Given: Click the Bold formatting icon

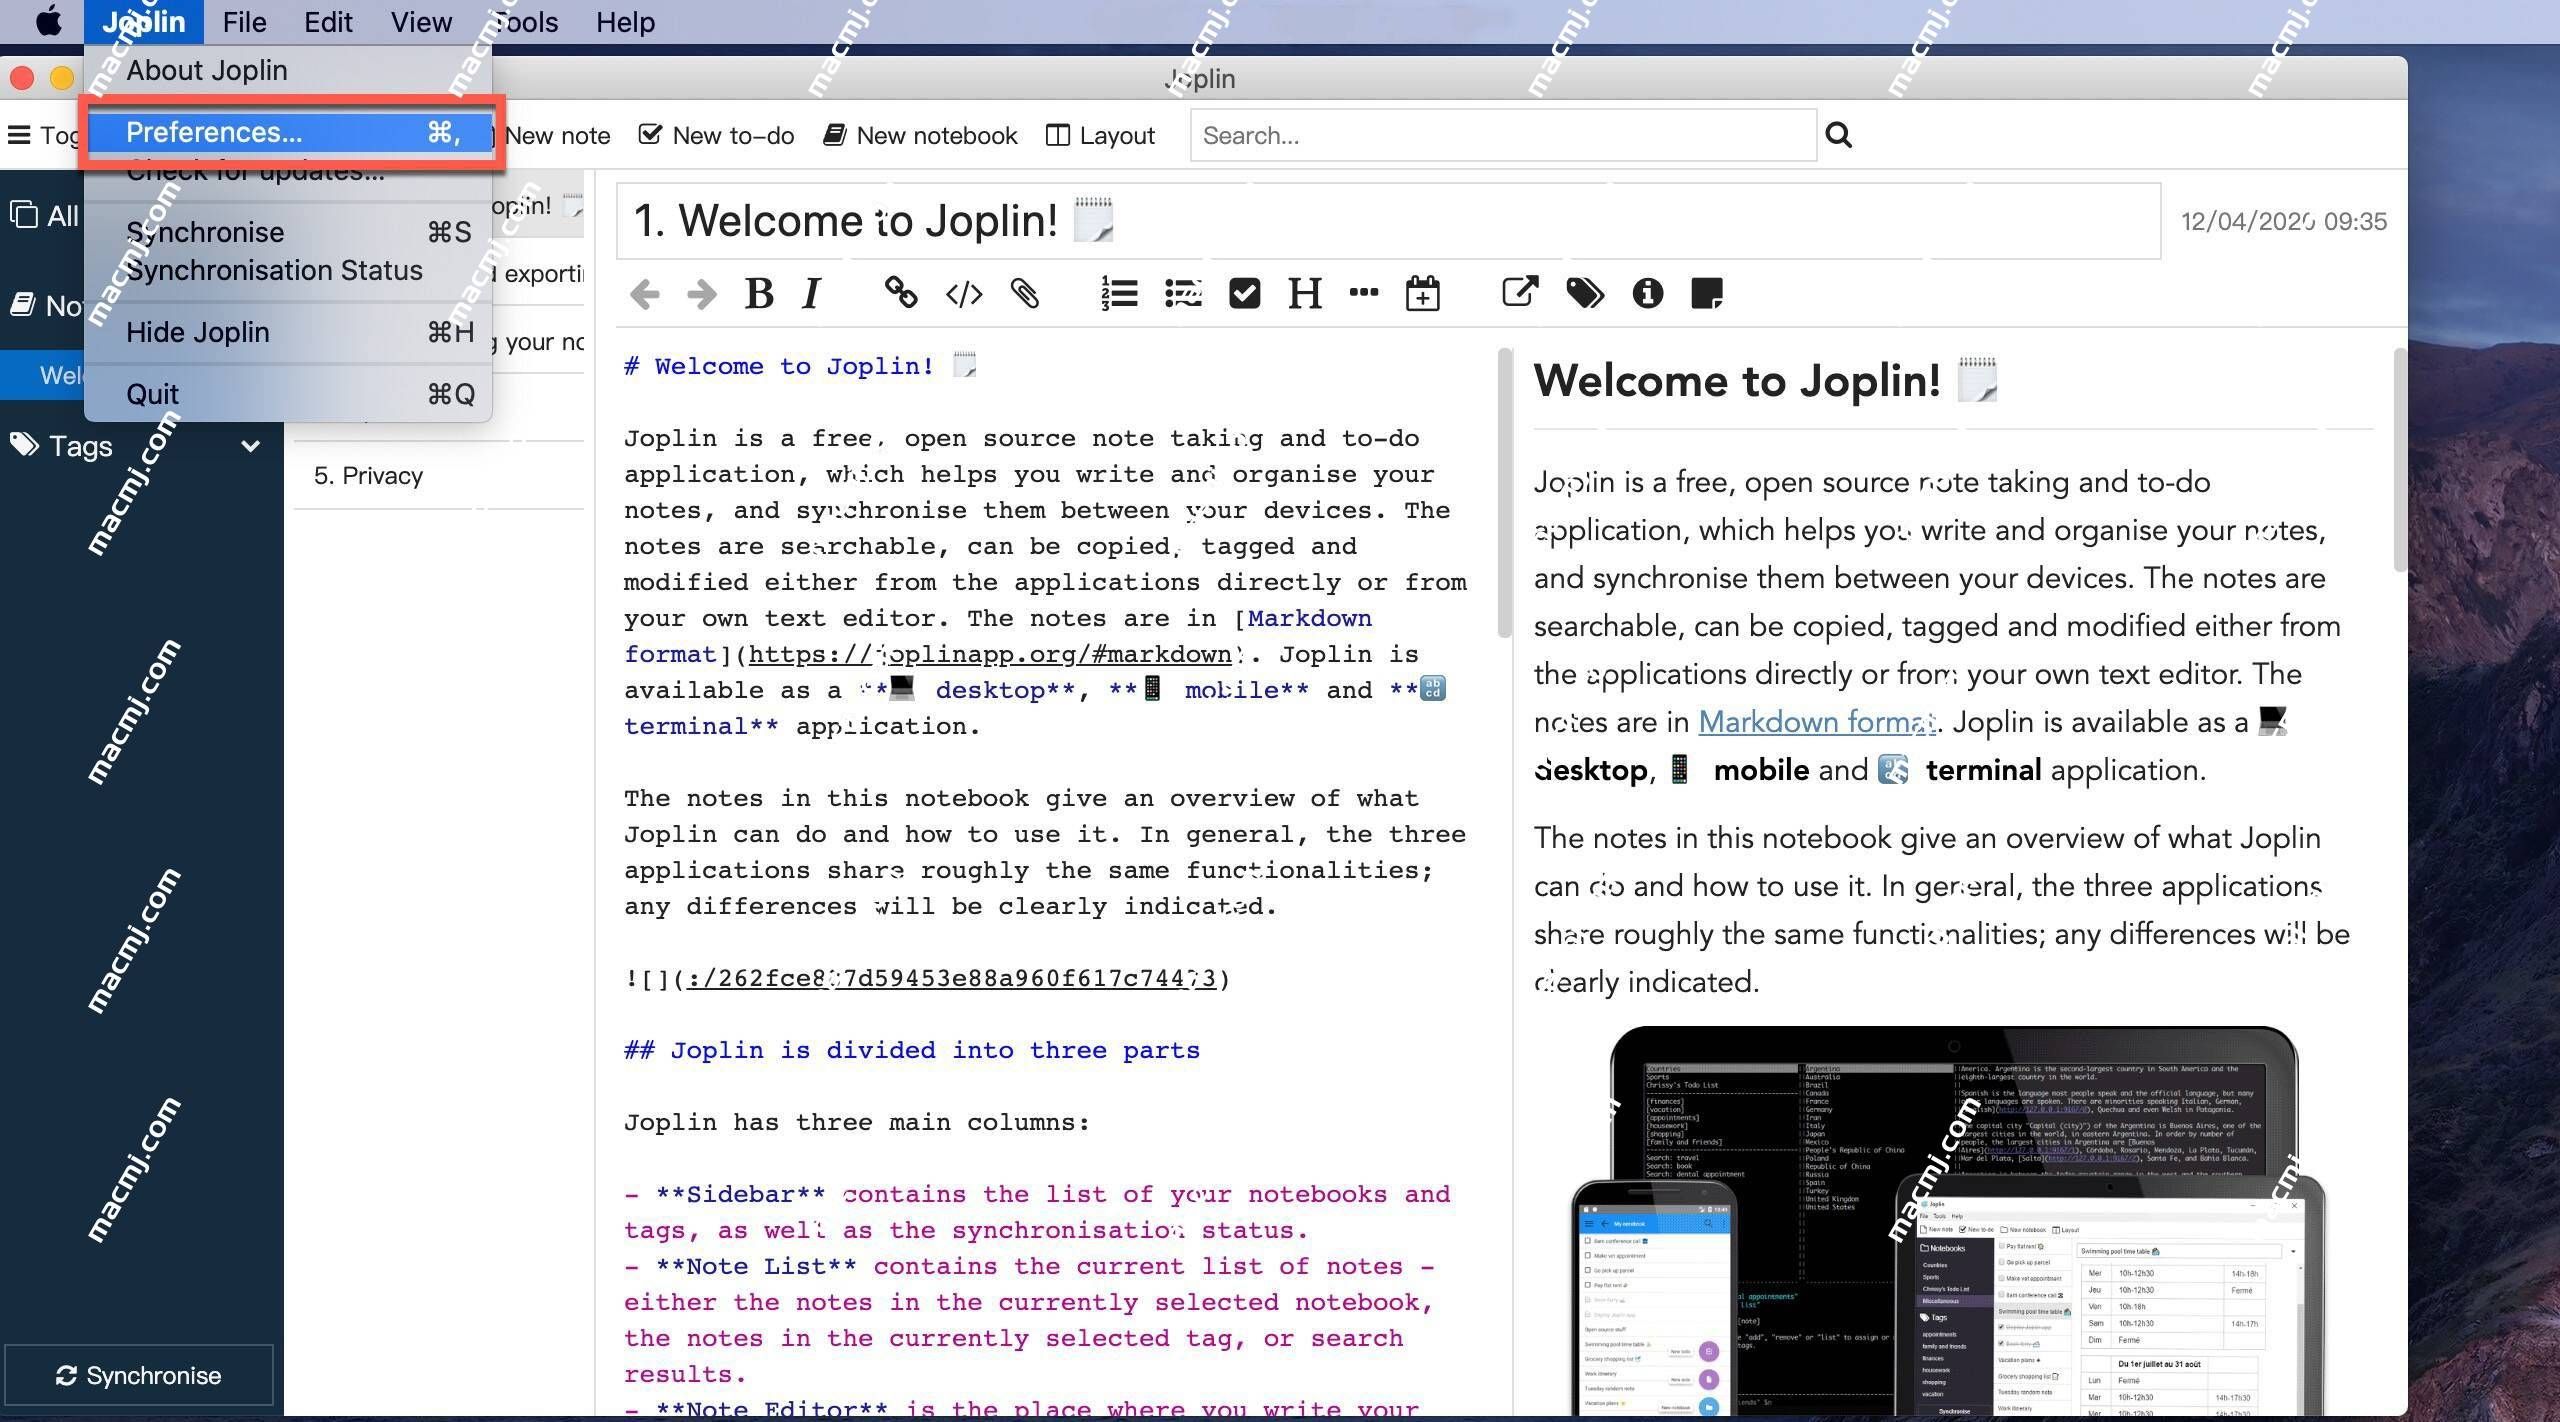Looking at the screenshot, I should (x=758, y=292).
